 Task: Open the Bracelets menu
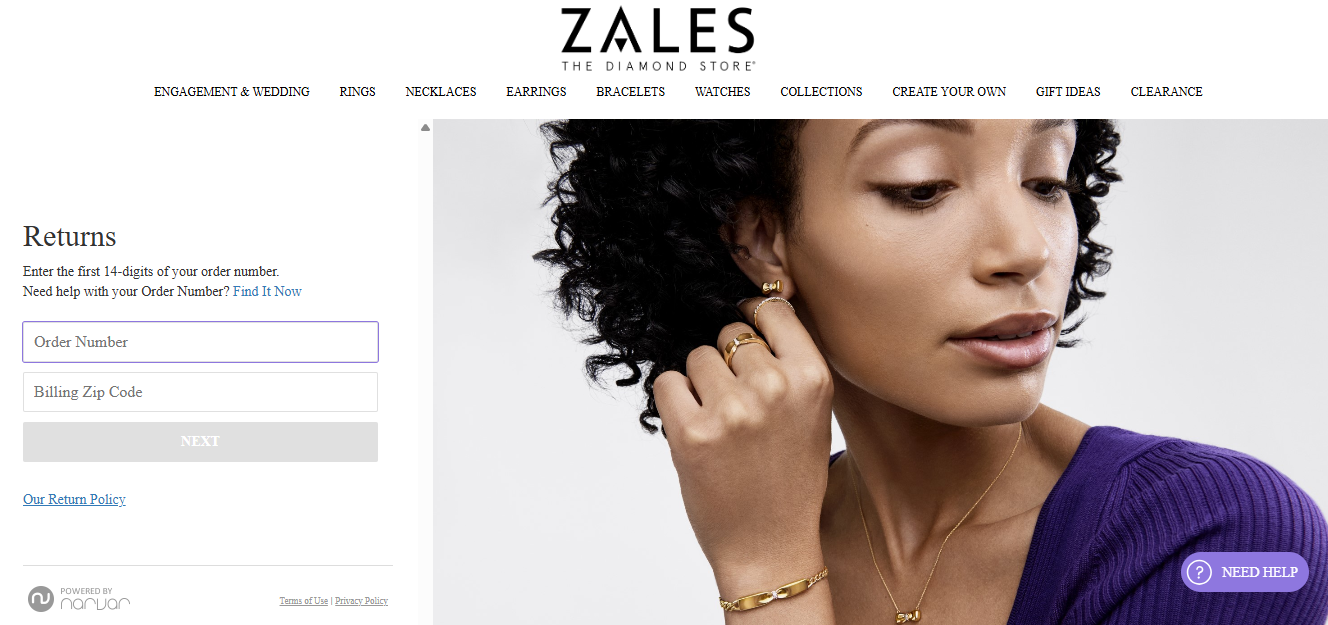[x=631, y=92]
